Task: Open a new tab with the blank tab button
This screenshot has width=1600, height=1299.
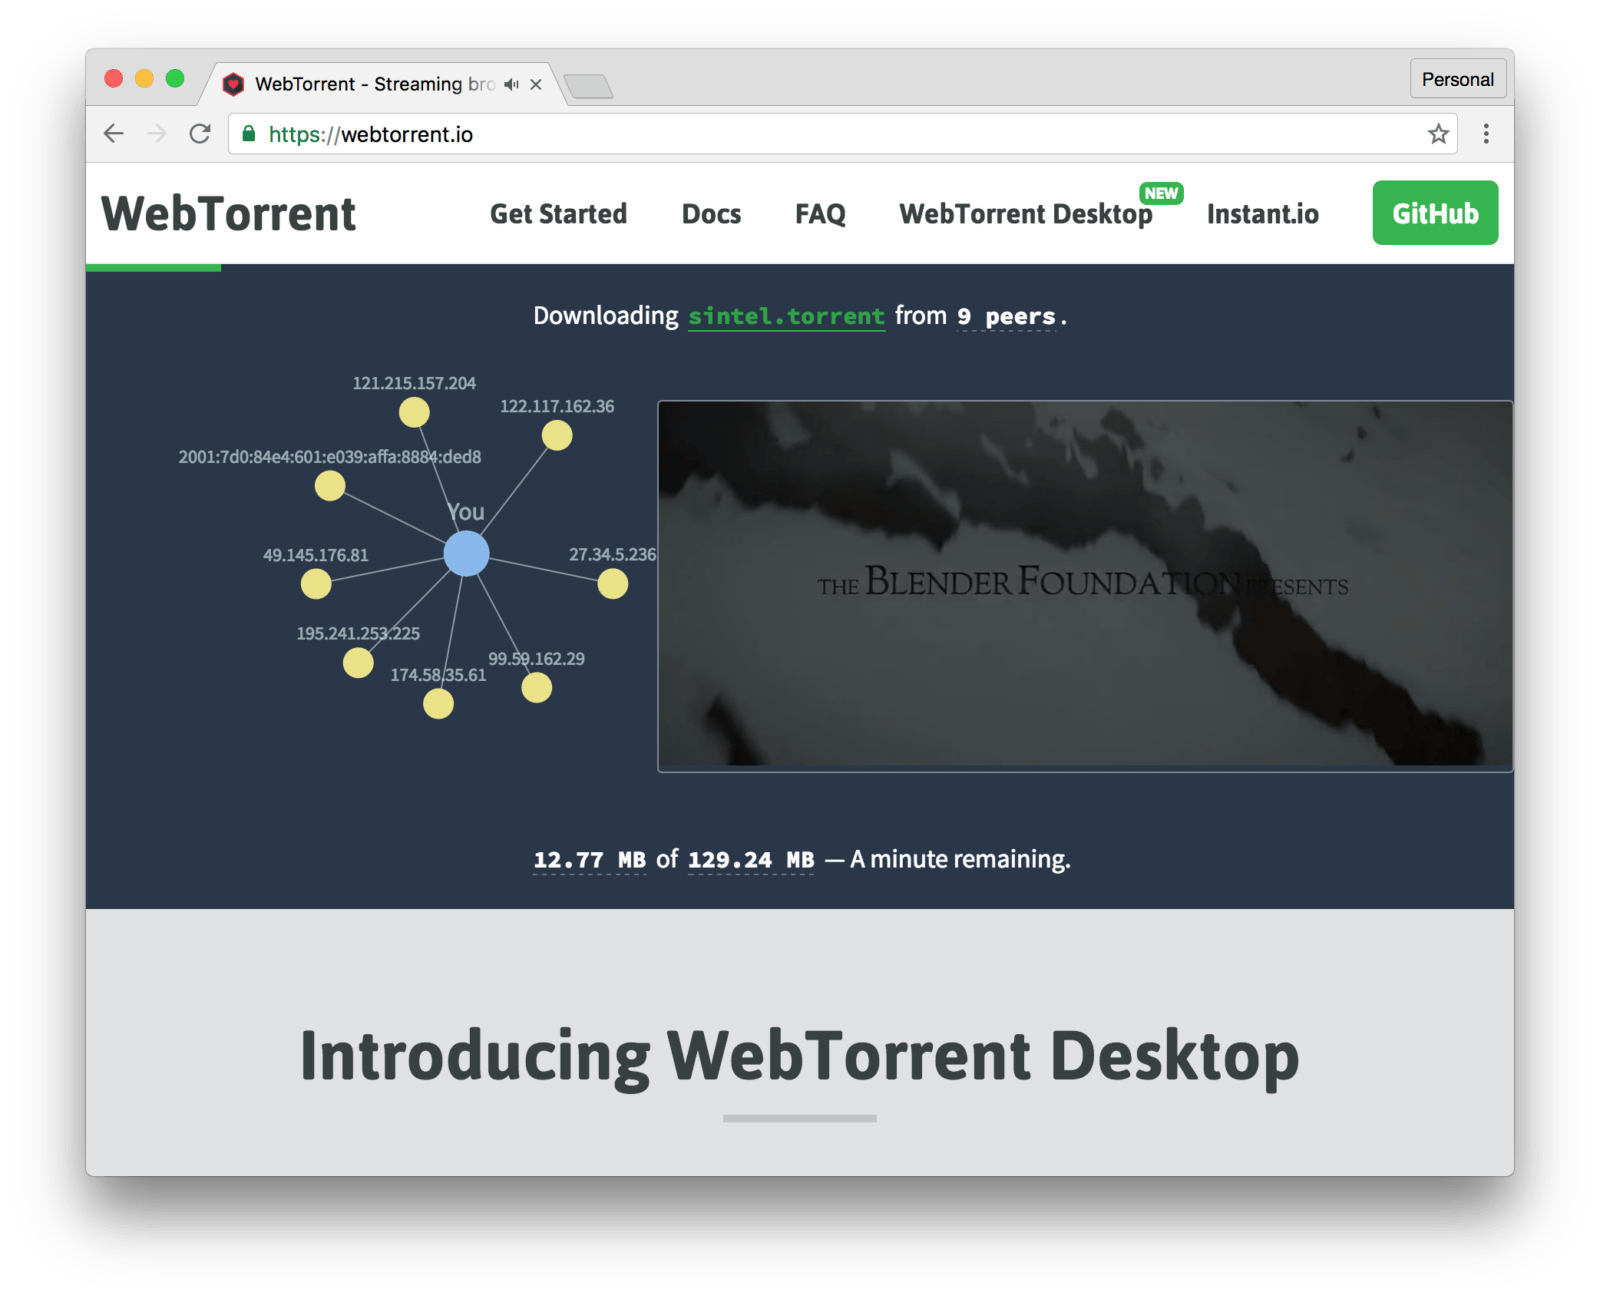Action: pyautogui.click(x=588, y=87)
